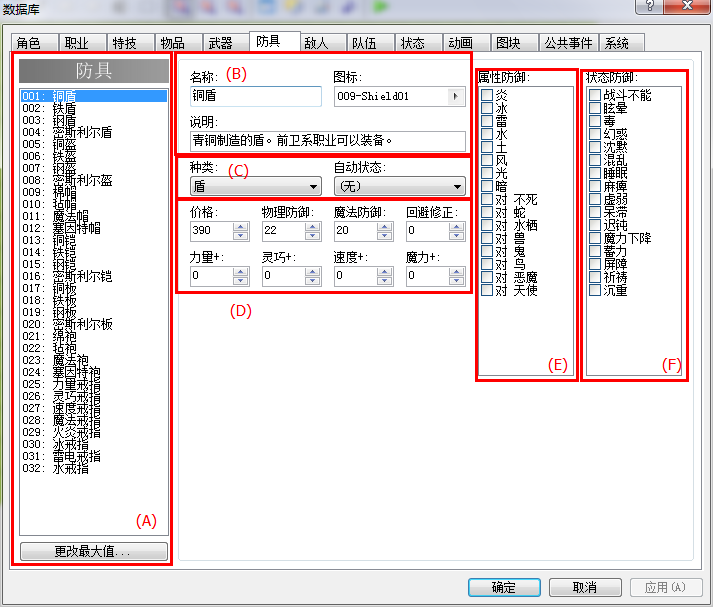Decrease 灵巧+ with its down arrow
This screenshot has height=607, width=713.
[312, 280]
